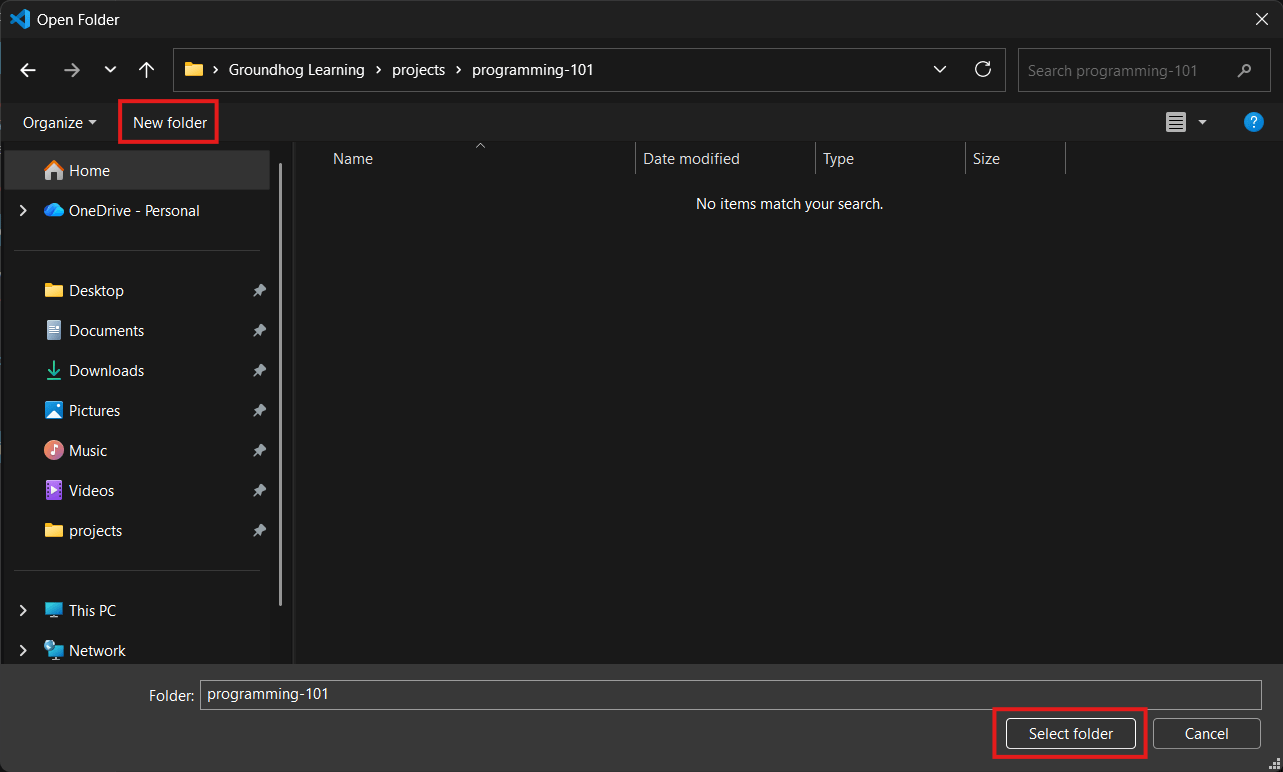Click the pin icon beside Desktop
This screenshot has height=772, width=1283.
(x=259, y=291)
